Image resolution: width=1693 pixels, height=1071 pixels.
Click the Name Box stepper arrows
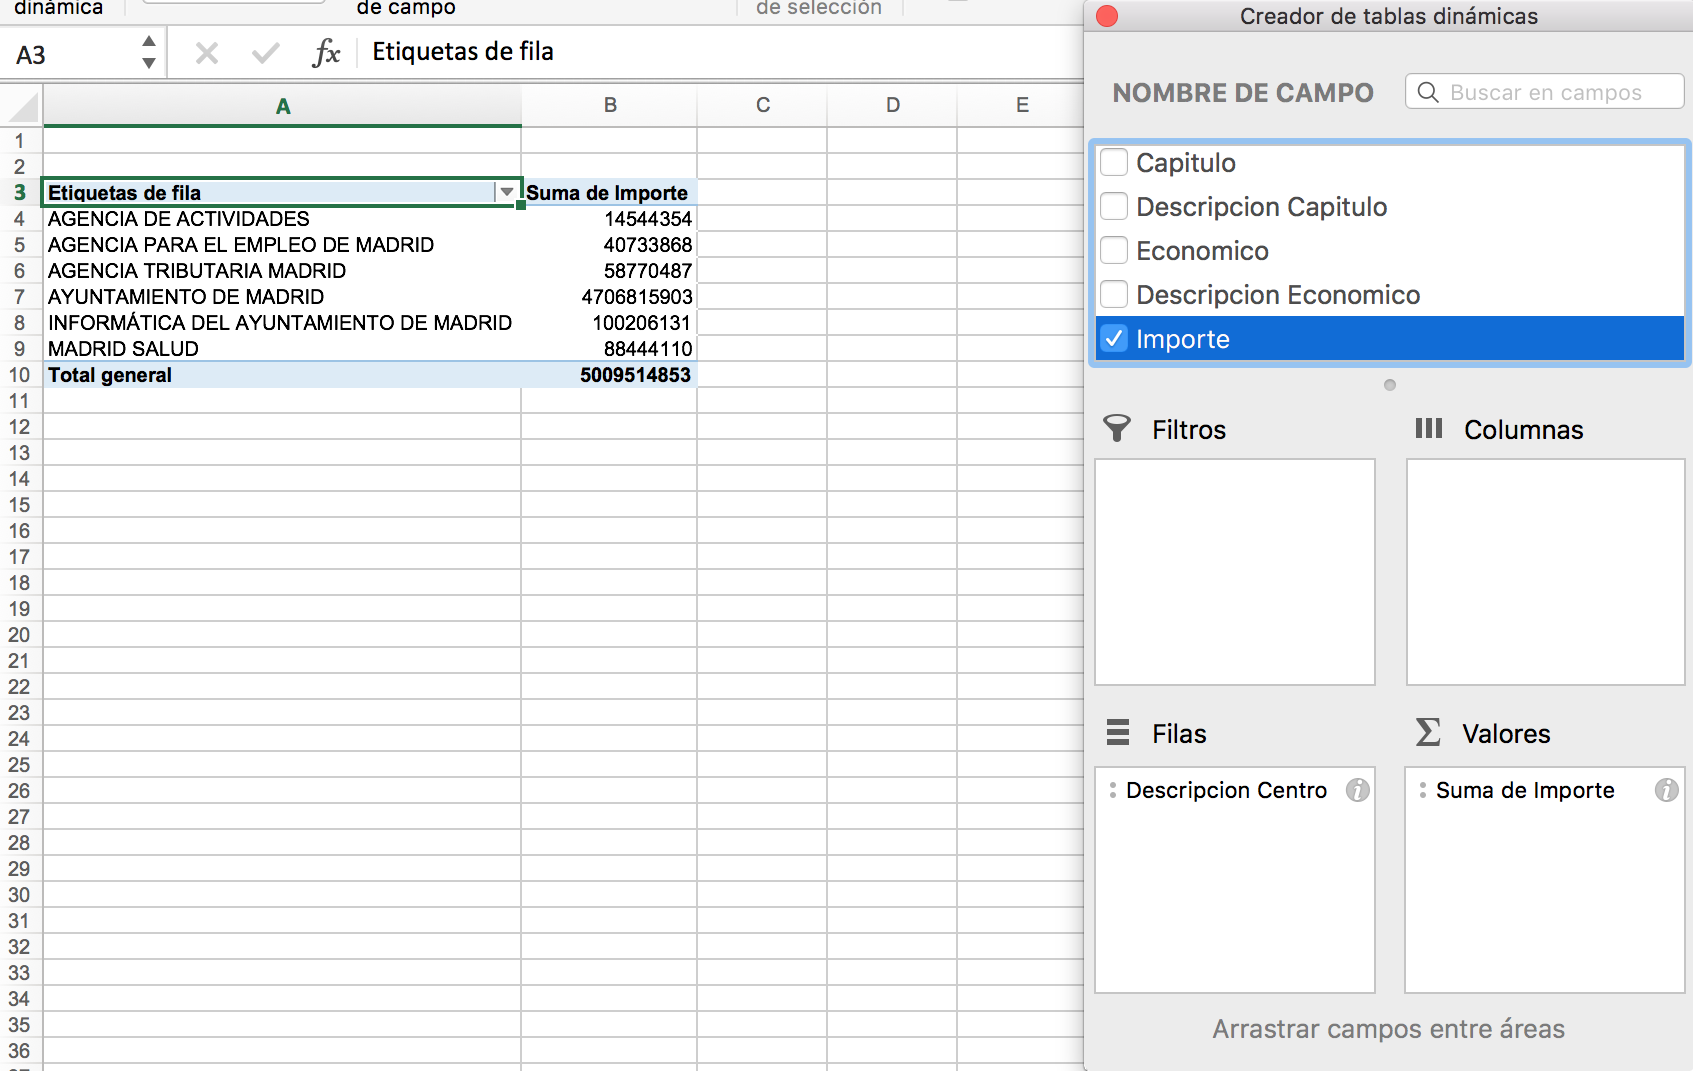click(x=149, y=52)
